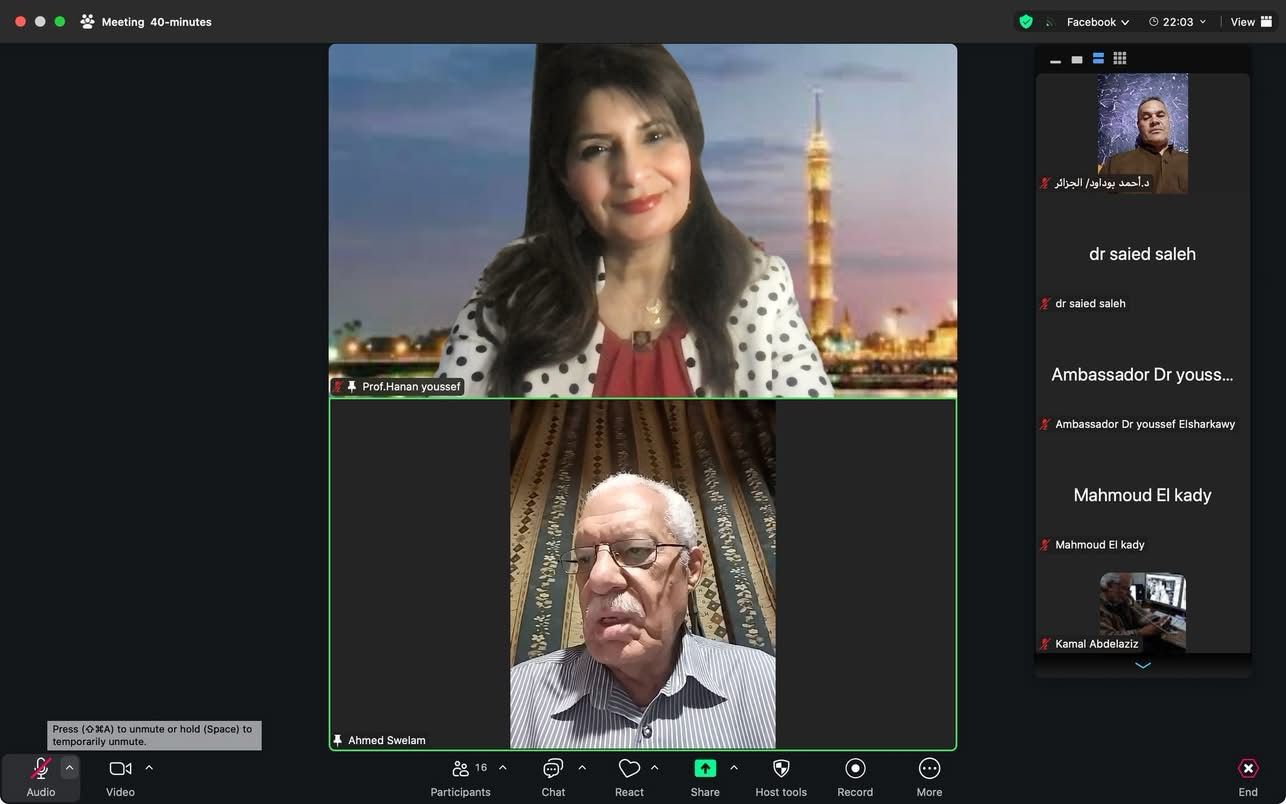Collapse thumbnail strip with minimize bar icon
1286x804 pixels.
pos(1055,60)
